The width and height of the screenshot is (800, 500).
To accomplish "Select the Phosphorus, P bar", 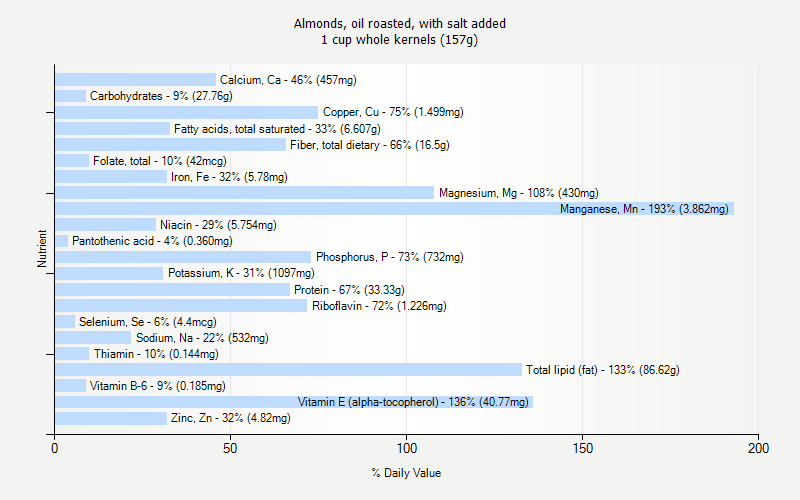I will click(x=183, y=257).
